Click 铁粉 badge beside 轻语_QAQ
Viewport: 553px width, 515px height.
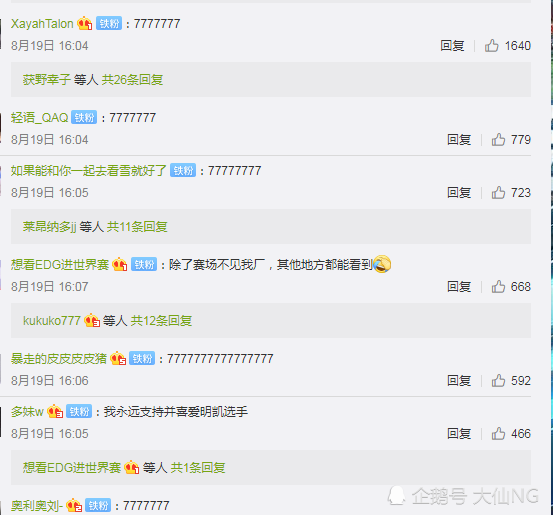tap(84, 117)
